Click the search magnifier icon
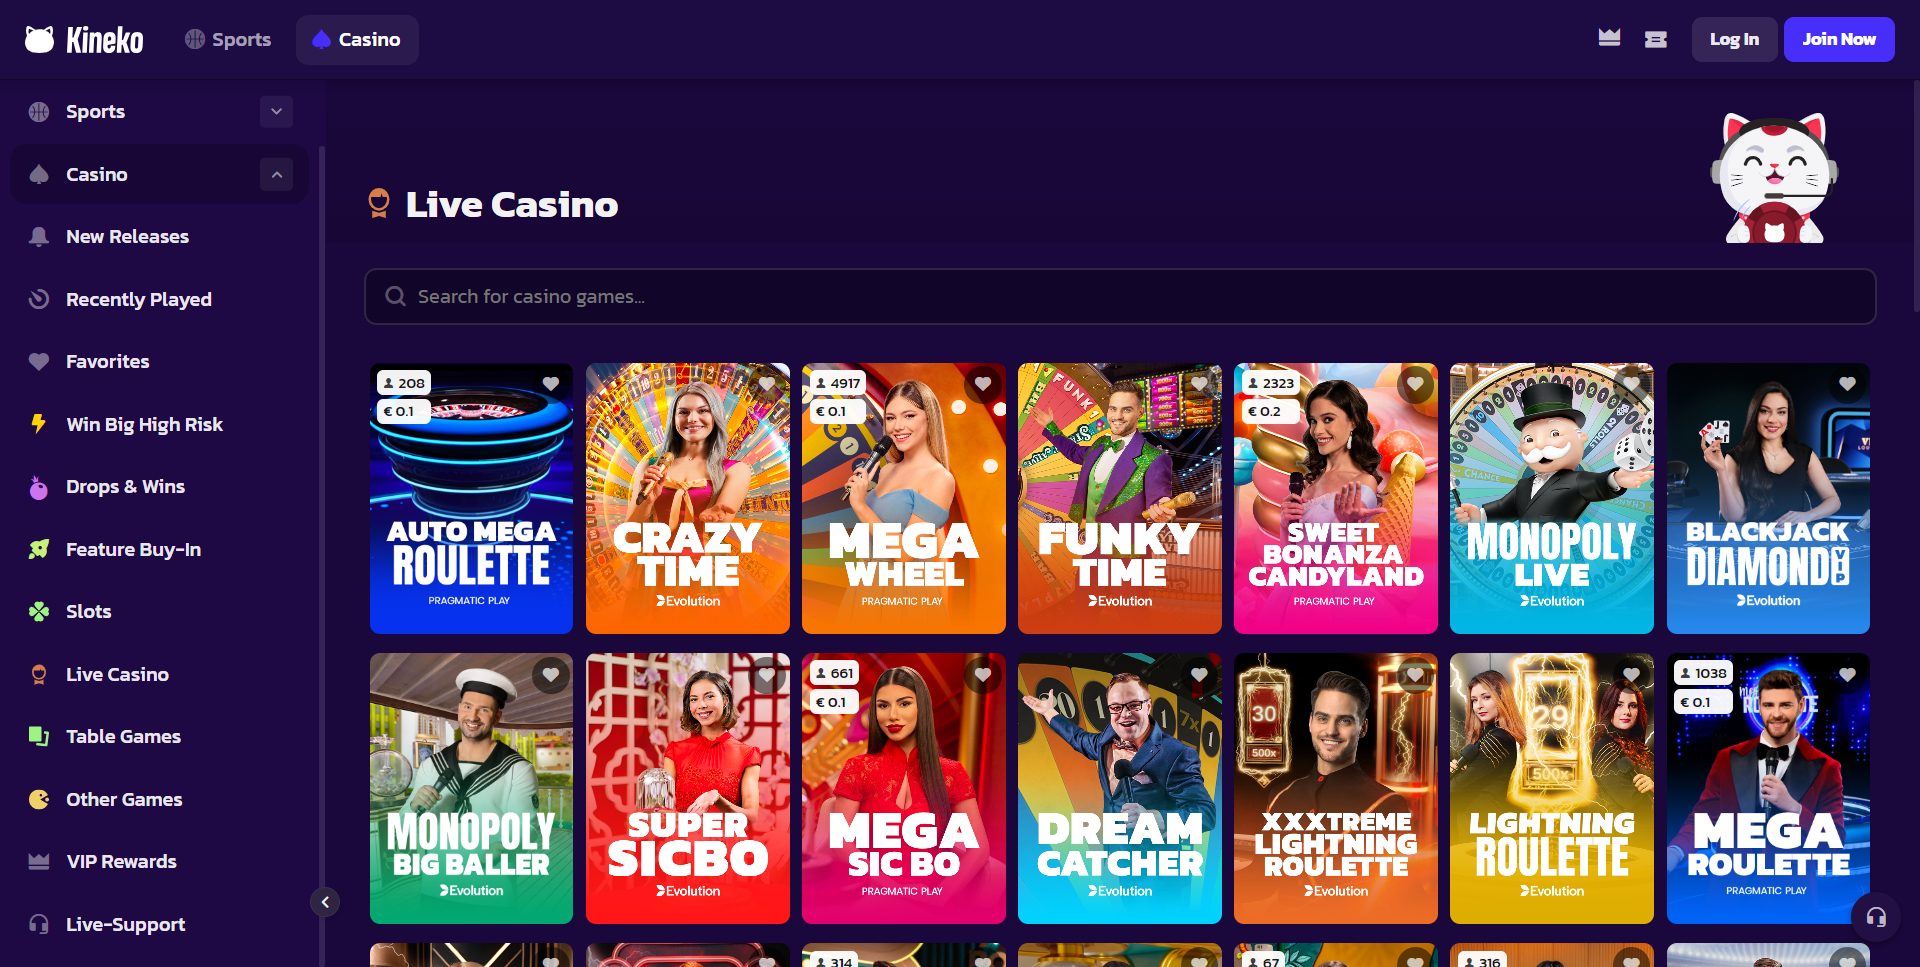The width and height of the screenshot is (1920, 967). click(396, 297)
